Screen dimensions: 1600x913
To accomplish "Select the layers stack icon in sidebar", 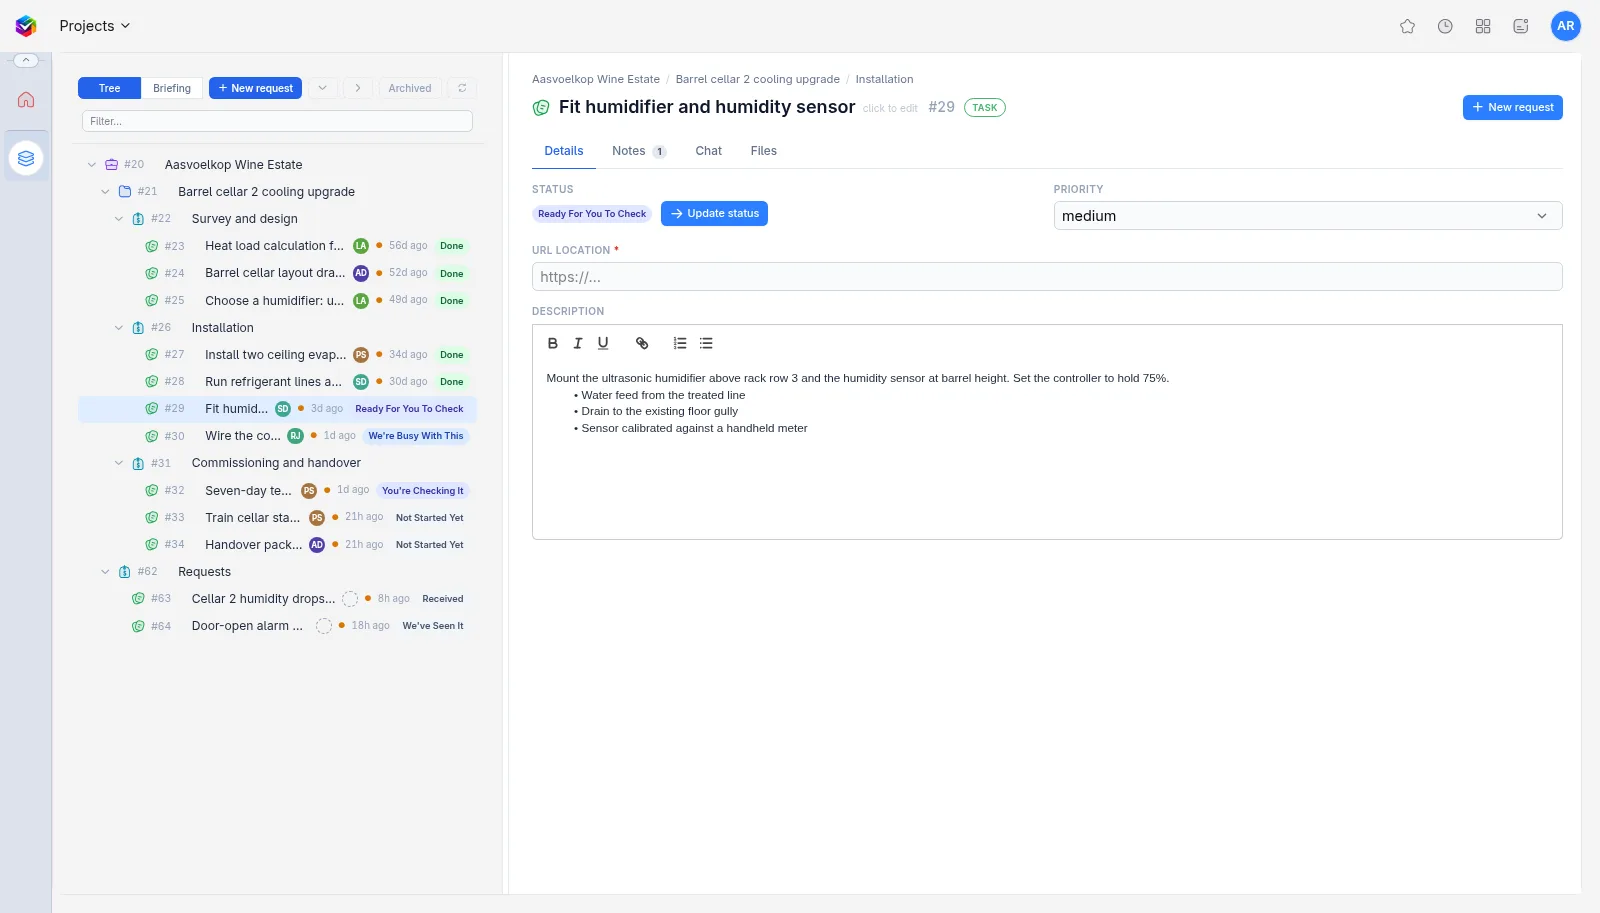I will tap(26, 158).
